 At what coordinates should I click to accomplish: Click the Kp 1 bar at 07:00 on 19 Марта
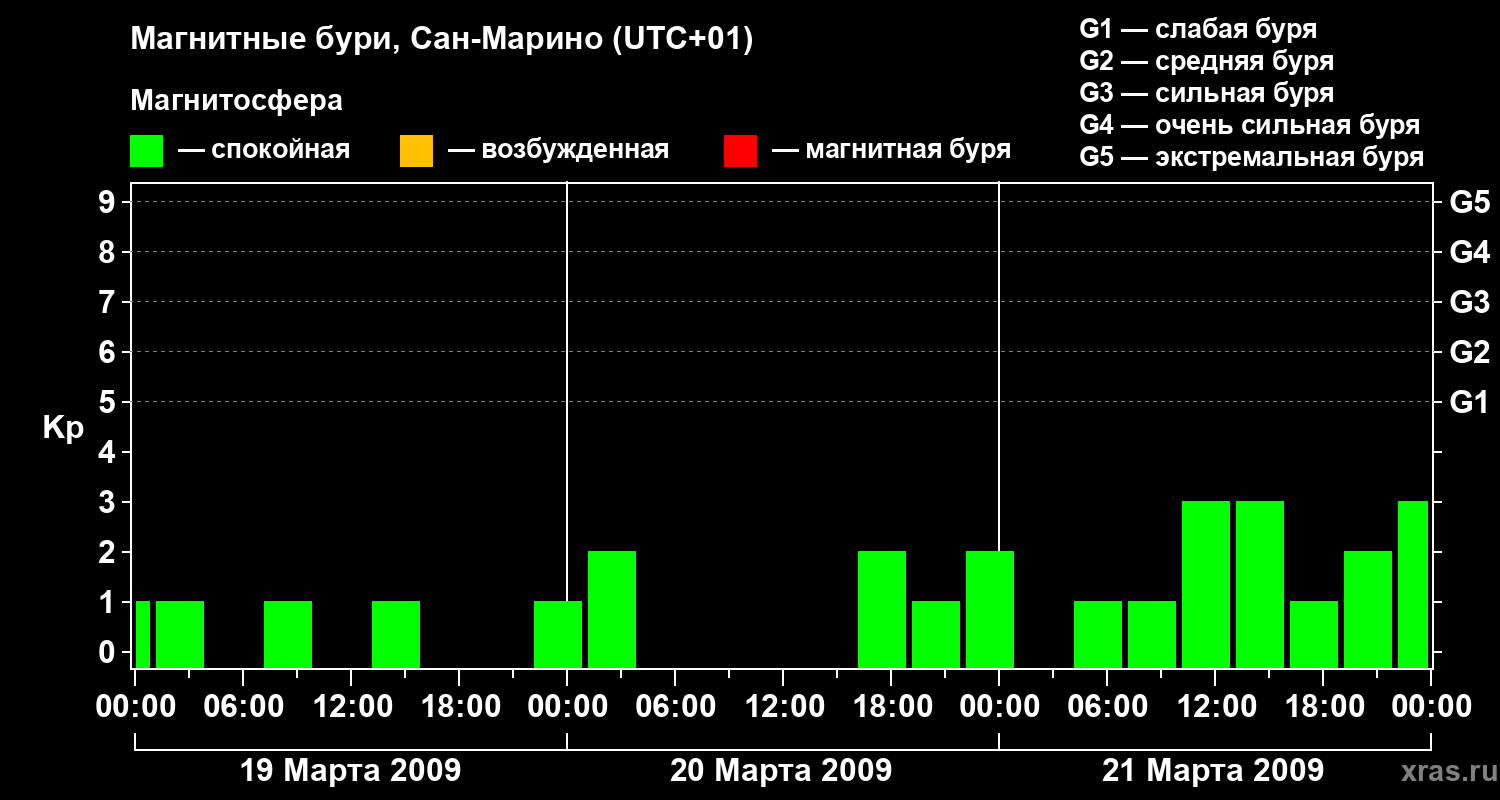288,634
